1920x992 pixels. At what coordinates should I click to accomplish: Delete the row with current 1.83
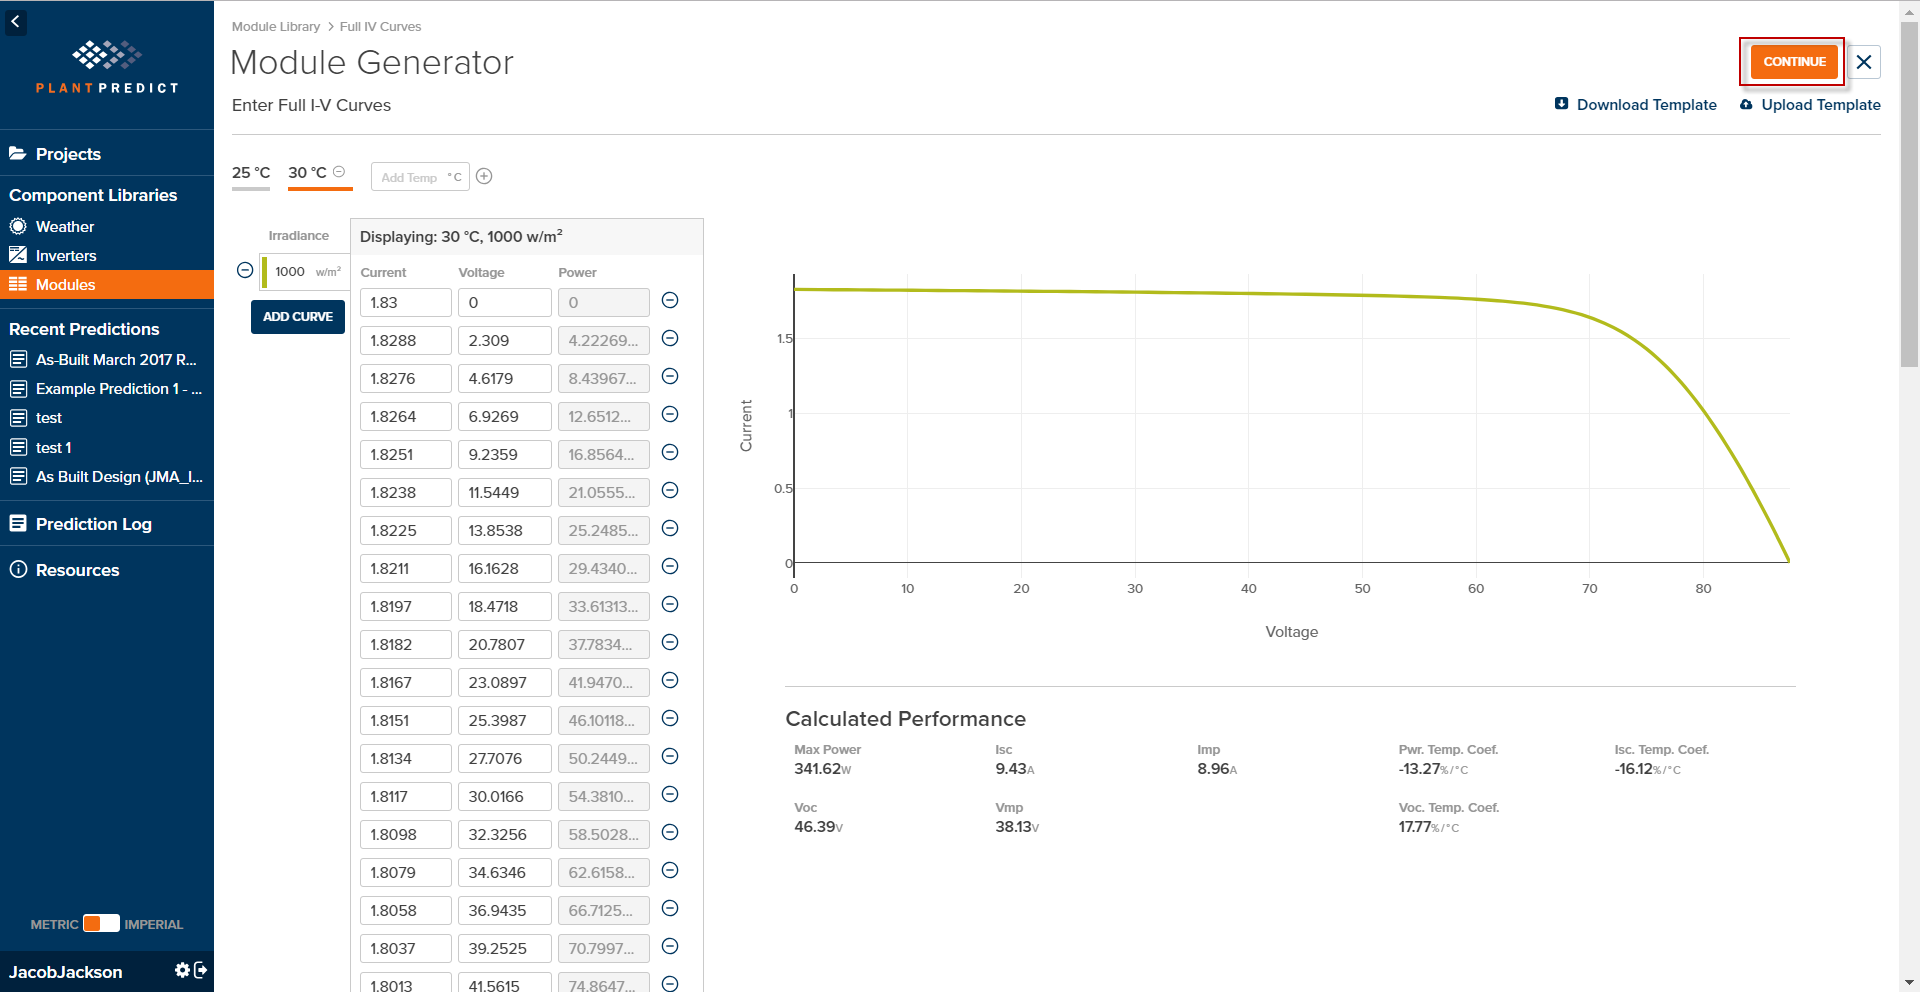(671, 301)
